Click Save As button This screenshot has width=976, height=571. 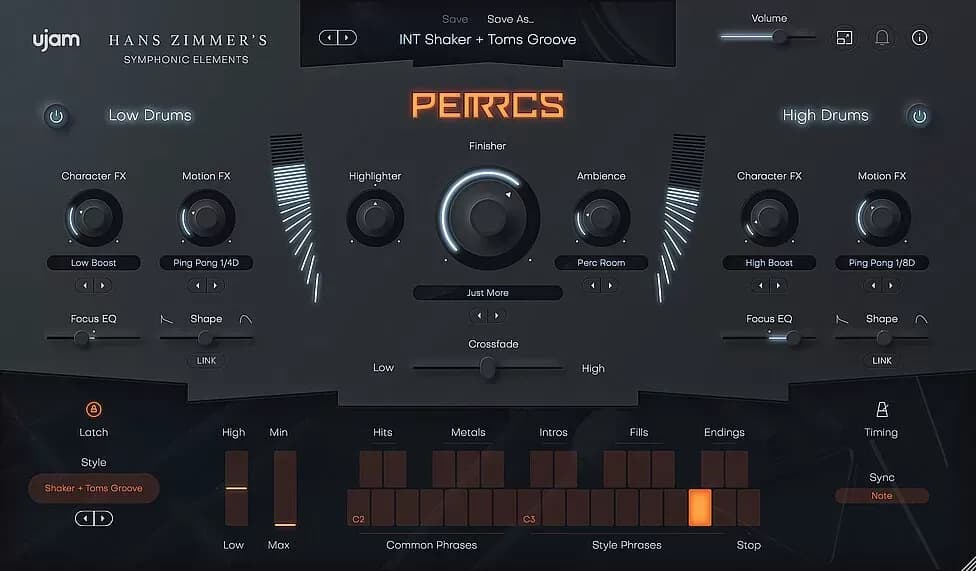point(510,19)
